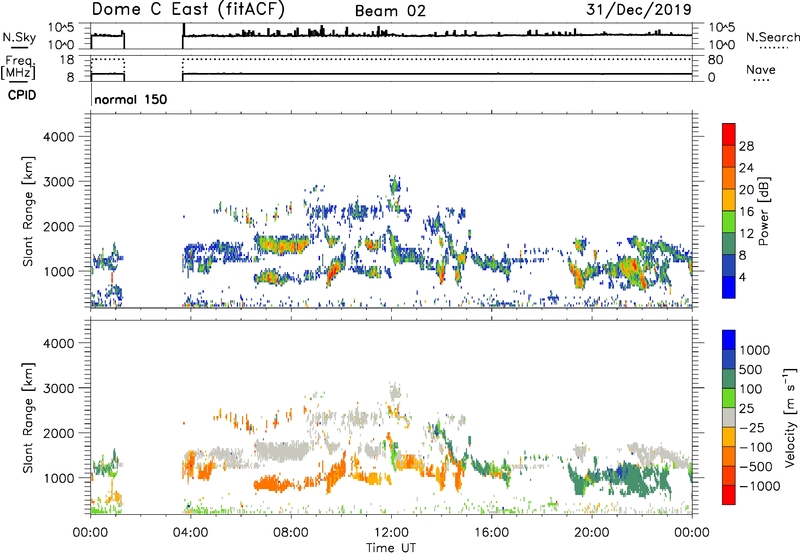Screen dimensions: 800x554
Task: Click the 'Freq. [MHz]' label
Action: (18, 67)
